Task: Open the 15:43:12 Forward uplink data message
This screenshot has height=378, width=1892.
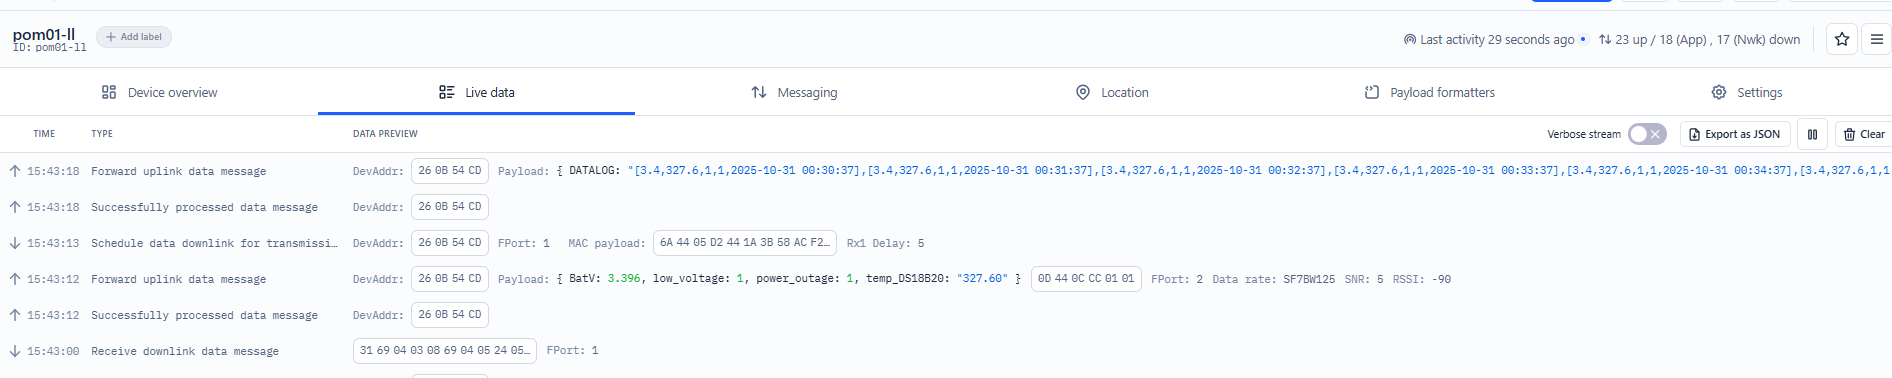Action: 946,279
